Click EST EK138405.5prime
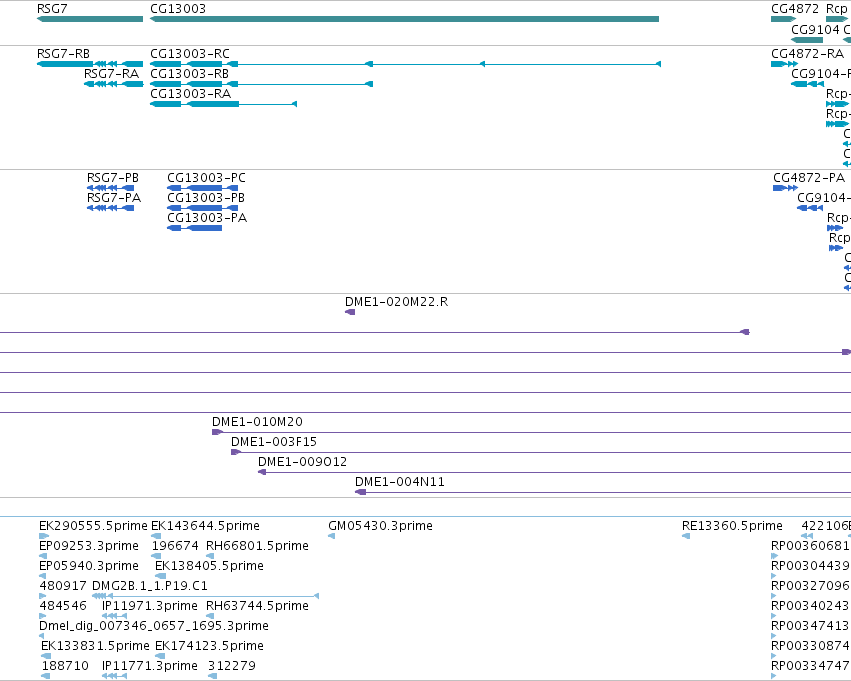 [x=161, y=576]
